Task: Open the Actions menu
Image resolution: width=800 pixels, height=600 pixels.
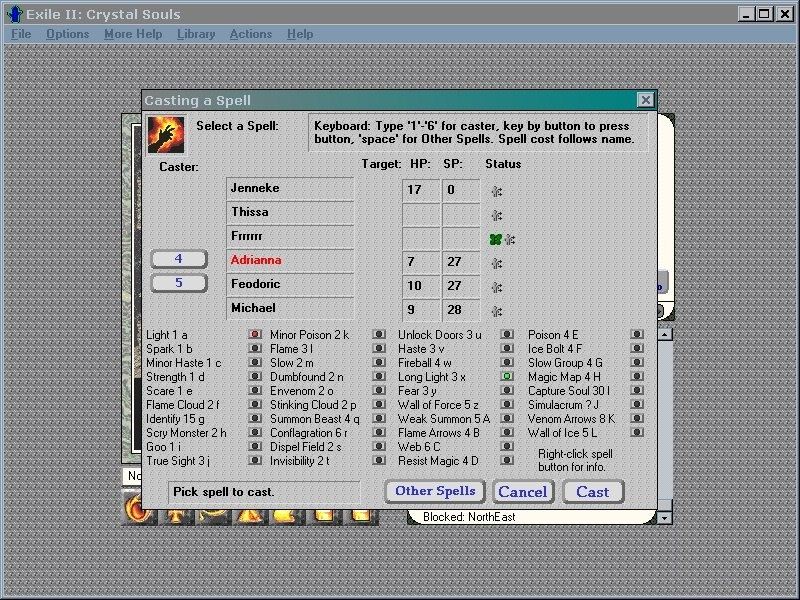Action: (250, 34)
